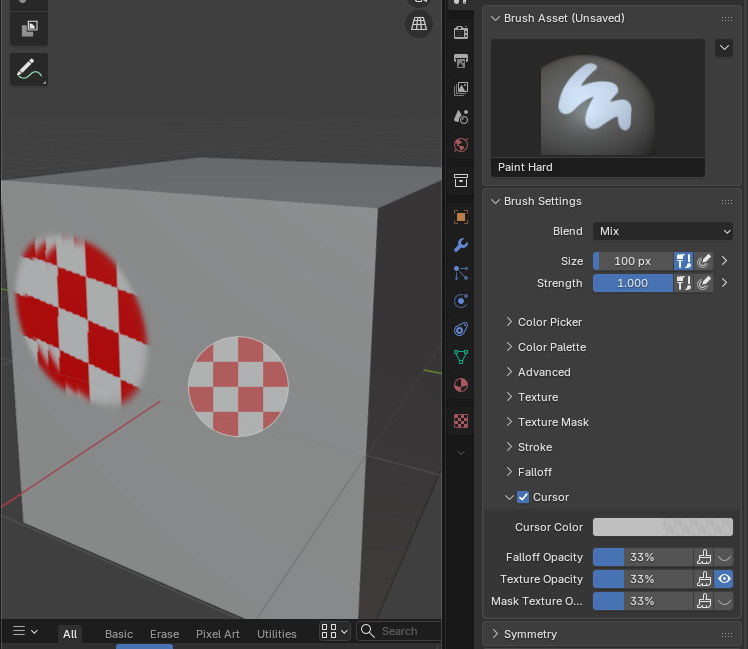Toggle unified strength for brush Strength
This screenshot has height=649, width=748.
pyautogui.click(x=683, y=283)
